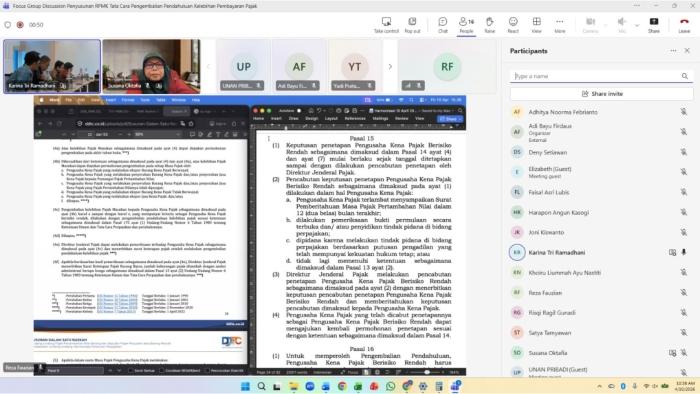Toggle Word AutoSave switch in shared screen
The image size is (700, 394).
pyautogui.click(x=299, y=110)
